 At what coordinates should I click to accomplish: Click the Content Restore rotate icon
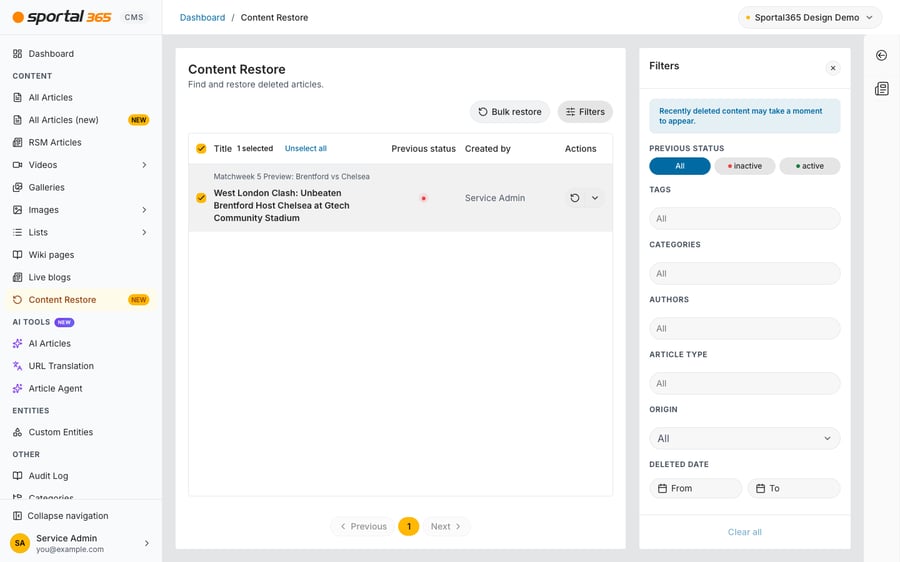coord(17,300)
